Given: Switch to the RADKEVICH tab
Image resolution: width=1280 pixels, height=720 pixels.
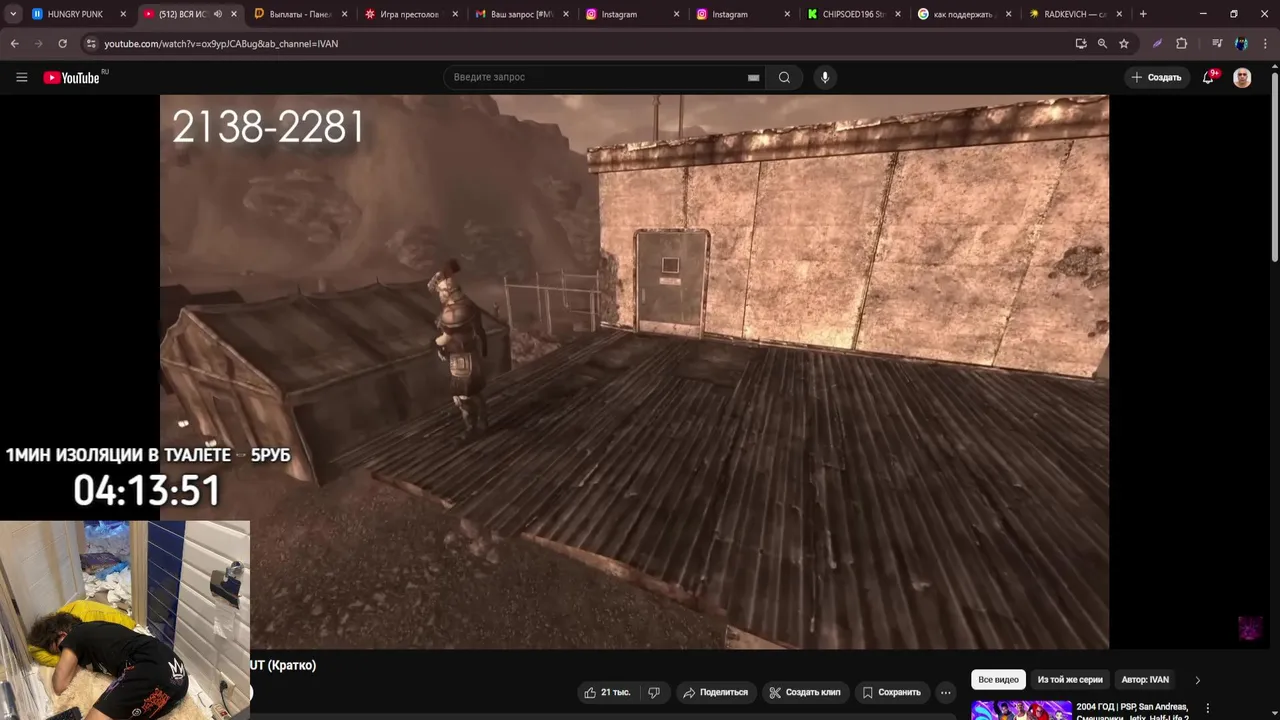Looking at the screenshot, I should coord(1074,14).
